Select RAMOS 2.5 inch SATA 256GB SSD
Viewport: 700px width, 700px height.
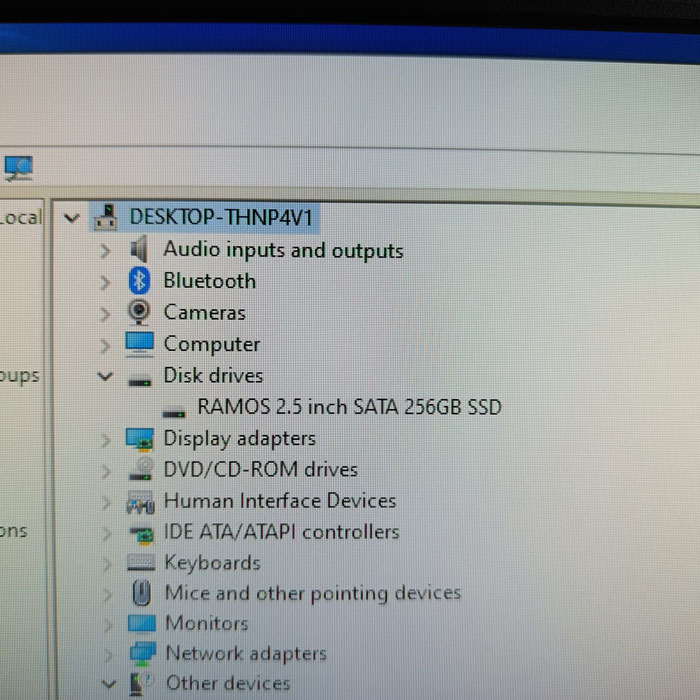coord(349,407)
